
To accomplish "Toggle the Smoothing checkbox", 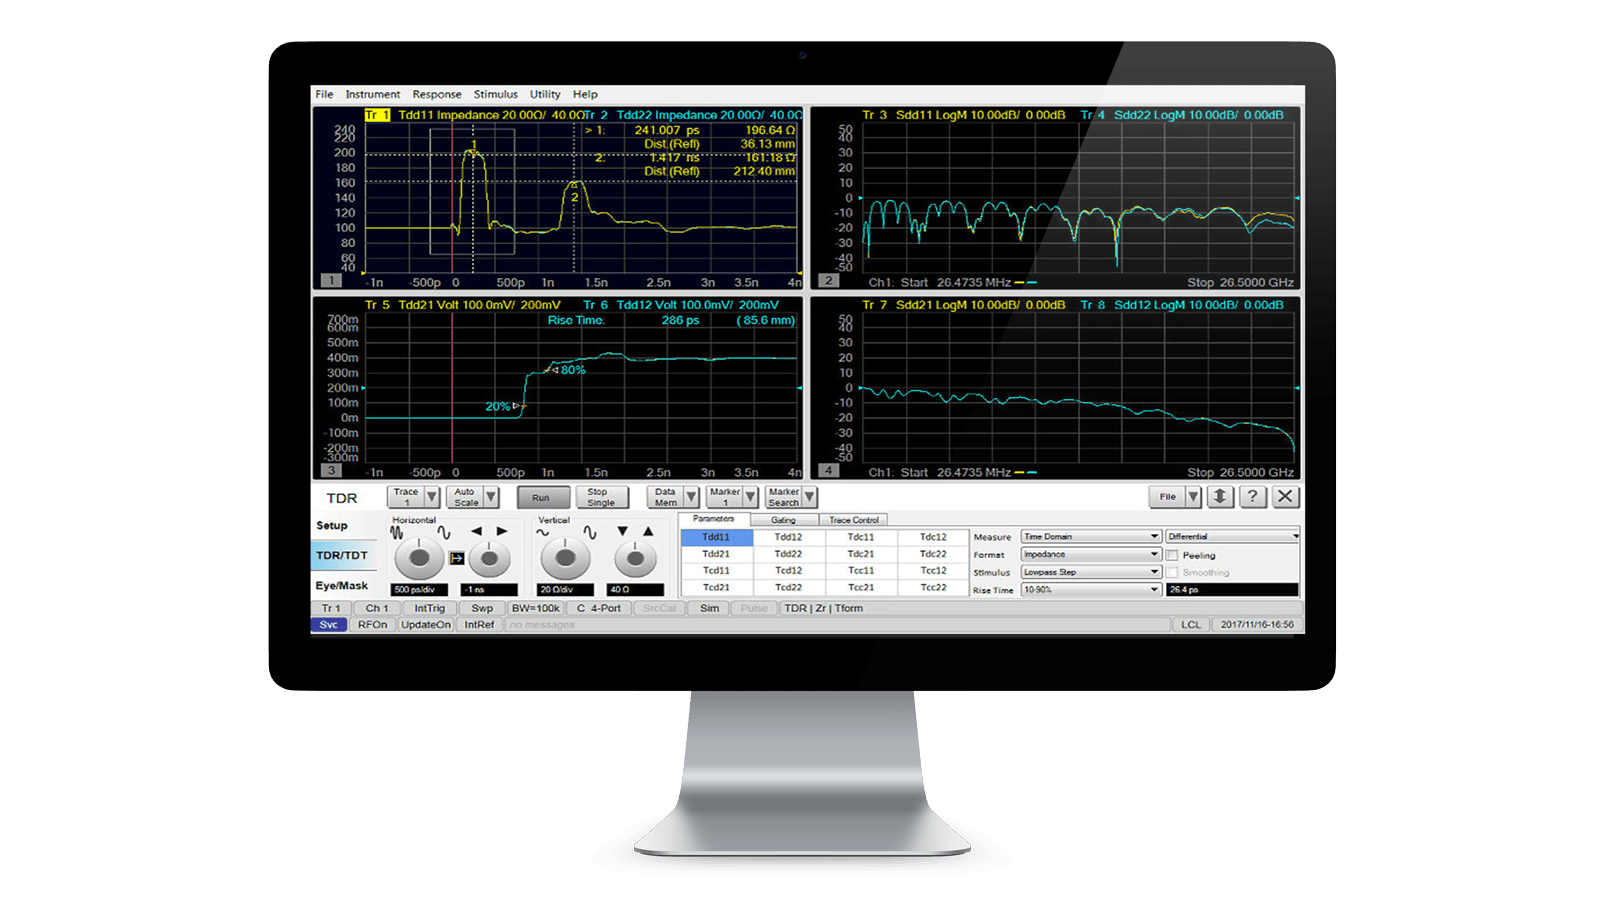I will coord(1172,573).
